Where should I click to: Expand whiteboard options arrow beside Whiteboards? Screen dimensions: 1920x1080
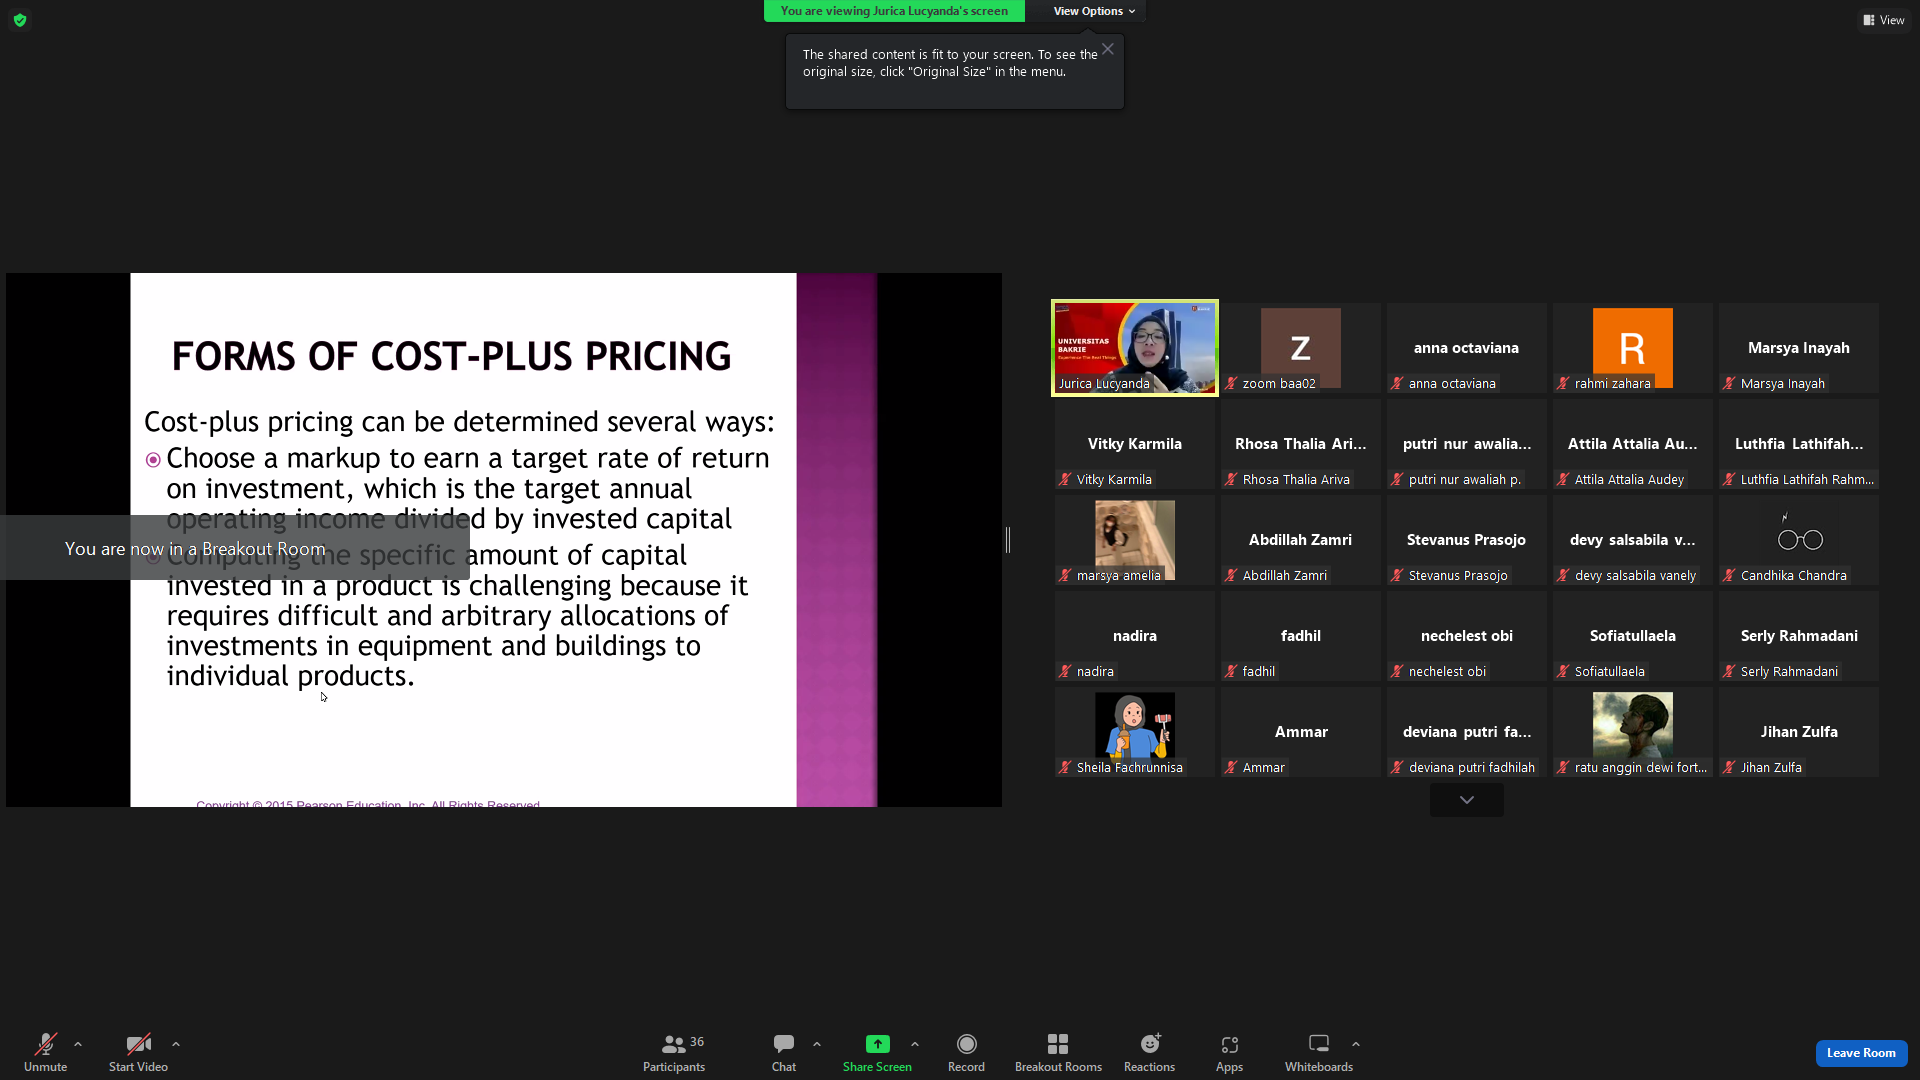[x=1356, y=1044]
